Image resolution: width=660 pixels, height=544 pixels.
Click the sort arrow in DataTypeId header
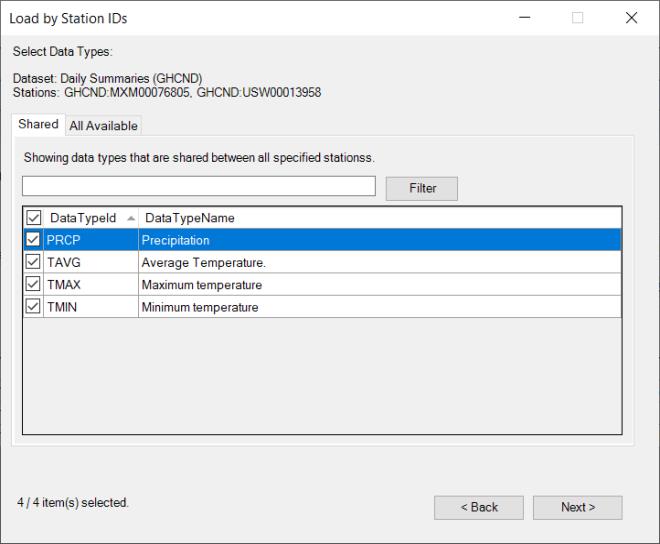pyautogui.click(x=131, y=218)
